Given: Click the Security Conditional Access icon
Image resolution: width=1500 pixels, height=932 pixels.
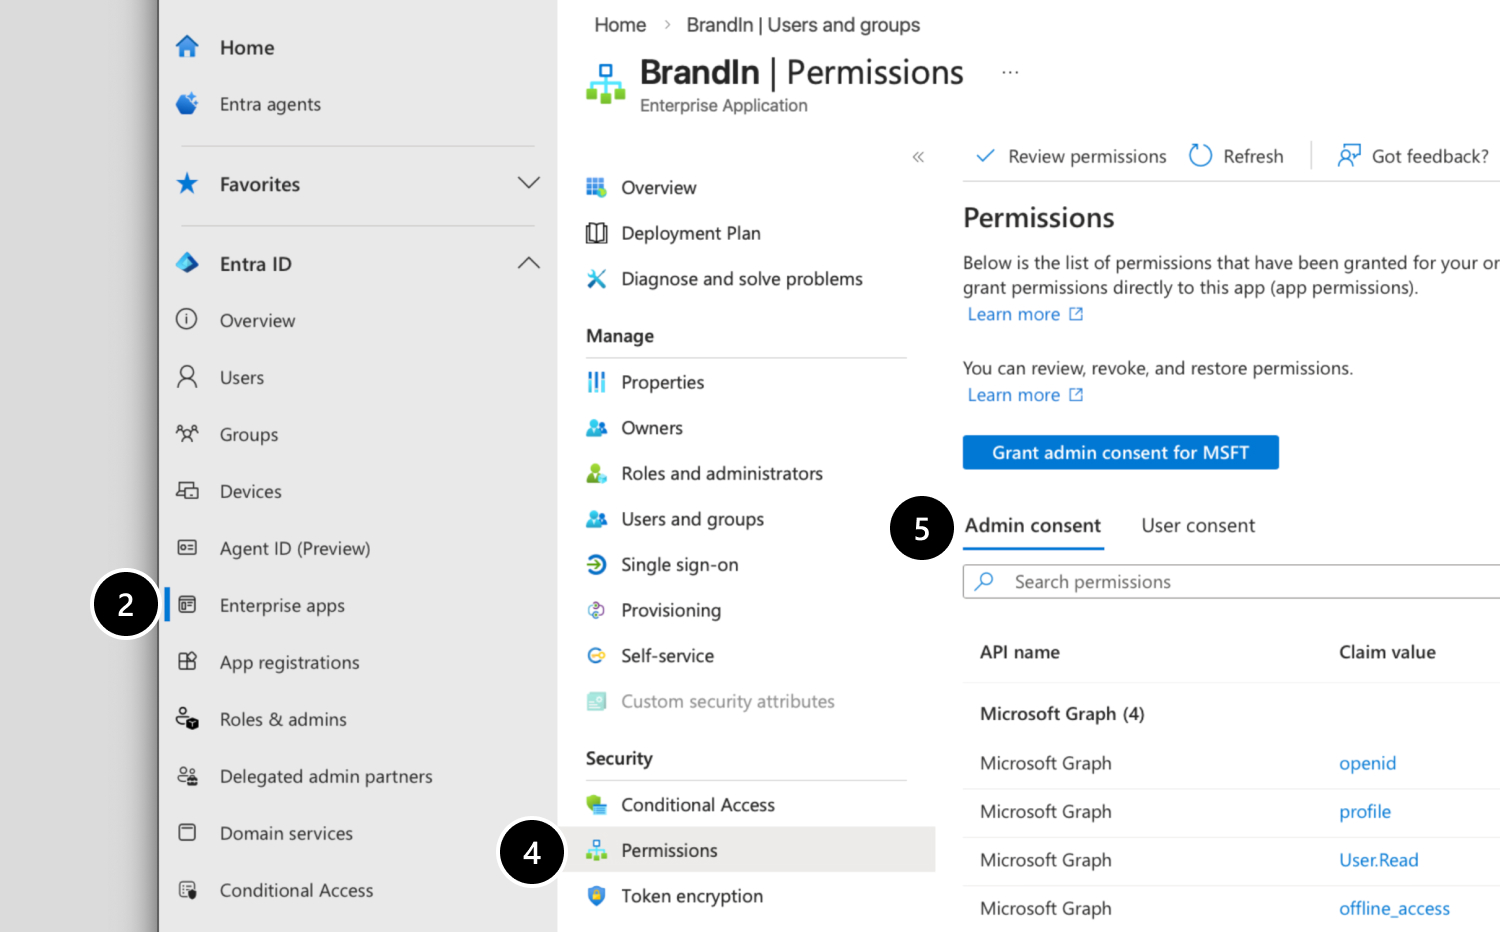Looking at the screenshot, I should click(596, 805).
